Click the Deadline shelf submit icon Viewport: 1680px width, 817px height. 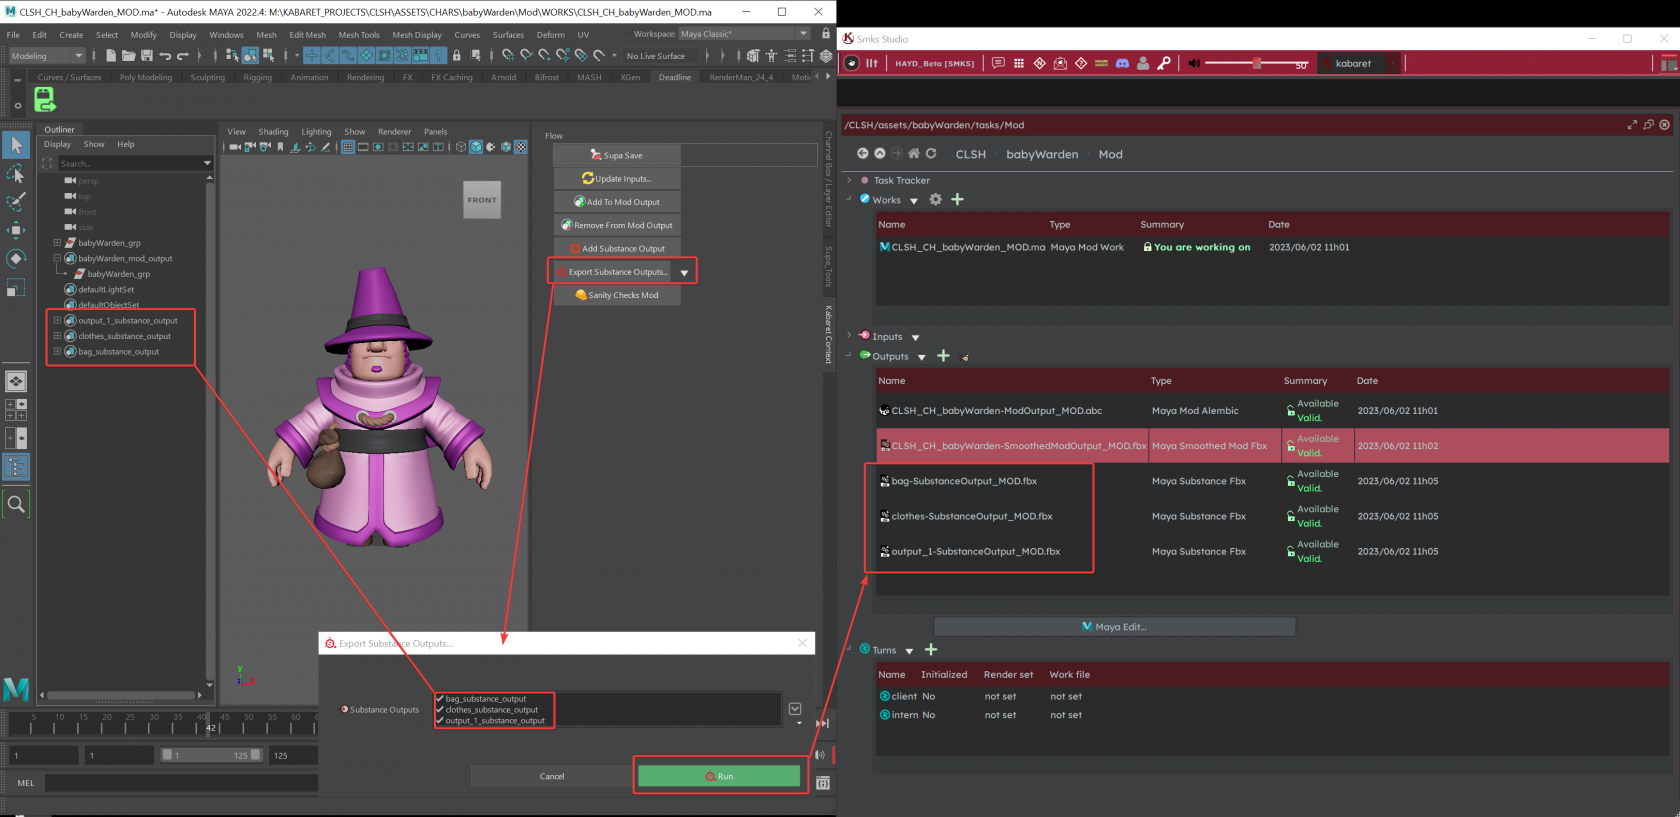point(44,99)
